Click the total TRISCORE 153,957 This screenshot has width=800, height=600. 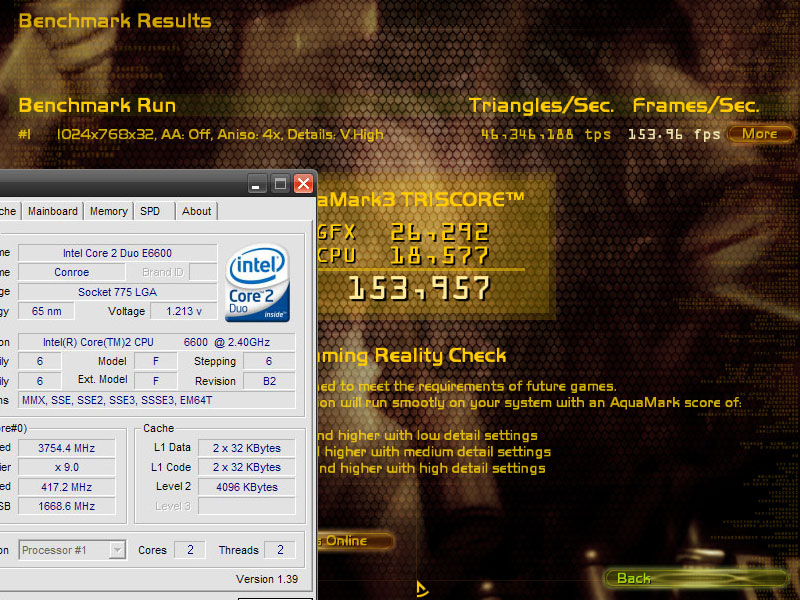[x=419, y=288]
